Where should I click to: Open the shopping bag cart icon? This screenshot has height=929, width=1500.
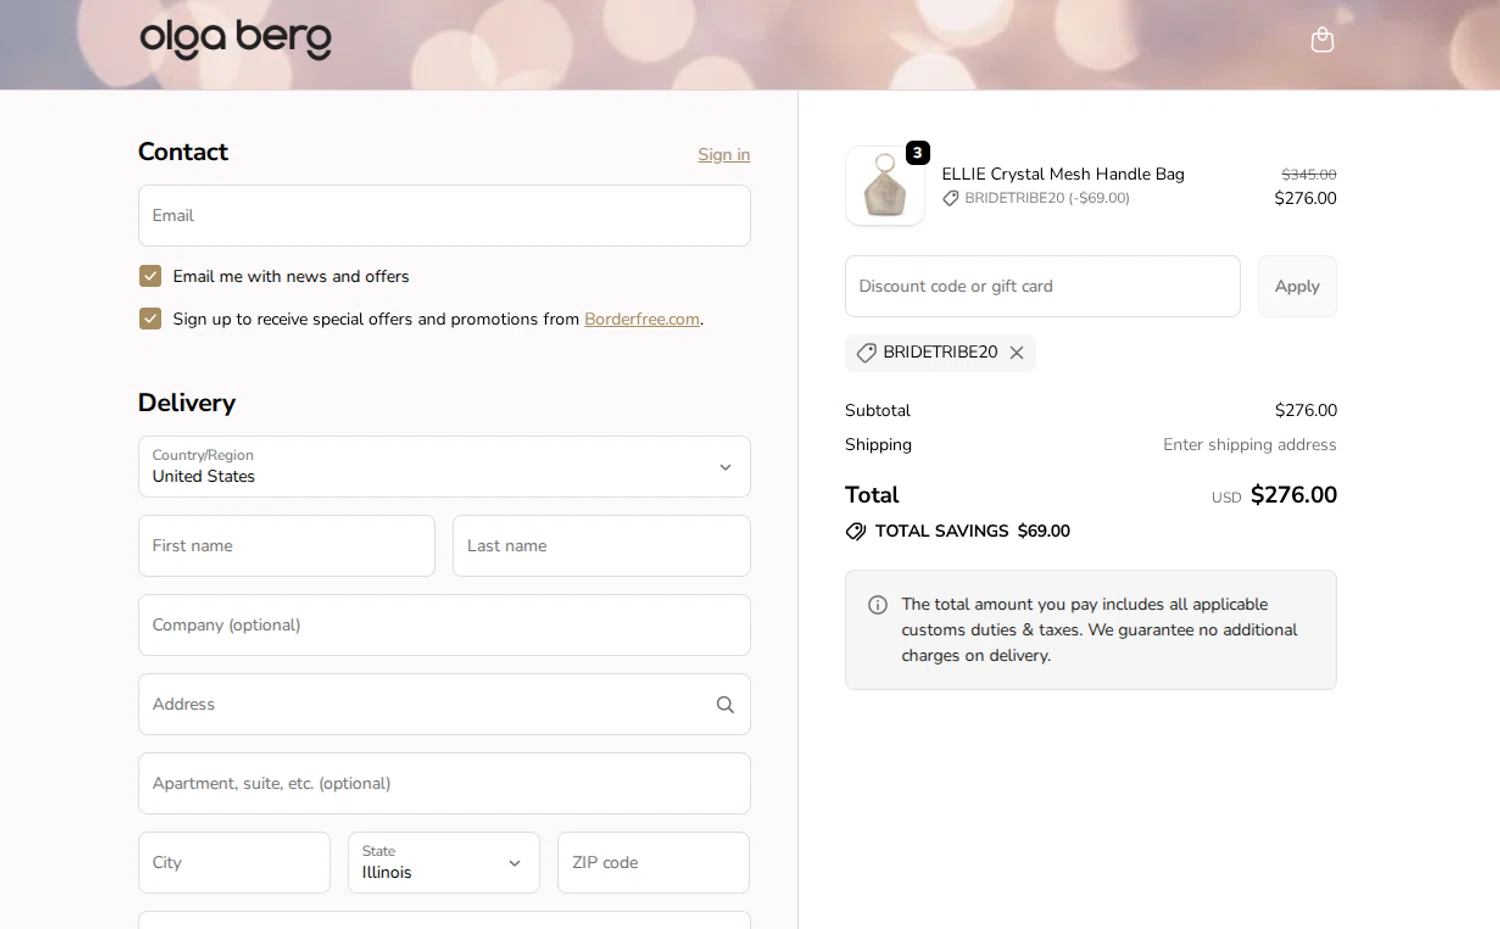pos(1322,39)
